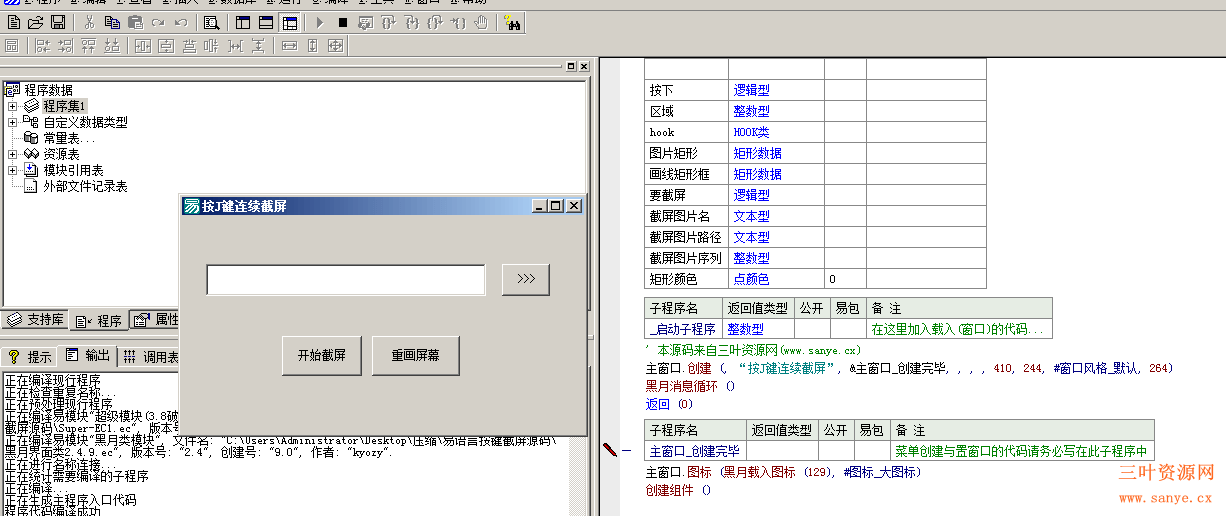
Task: Switch to the 输出 tab
Action: coord(87,355)
